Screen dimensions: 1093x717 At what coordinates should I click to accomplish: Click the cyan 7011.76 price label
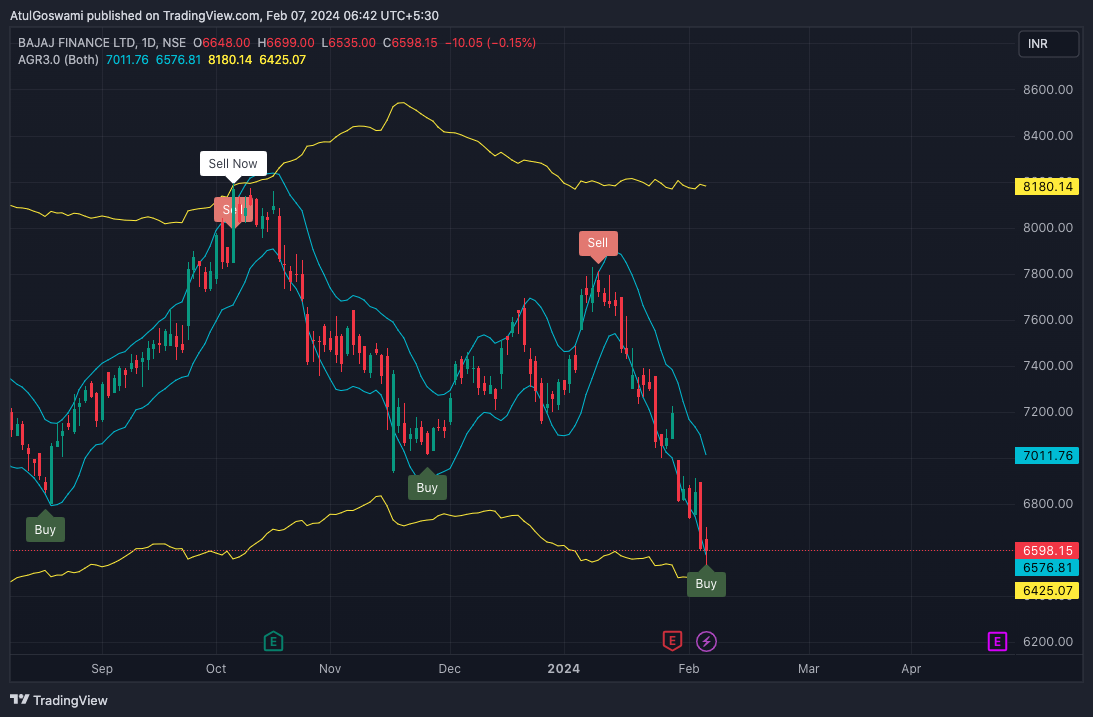[x=1047, y=456]
